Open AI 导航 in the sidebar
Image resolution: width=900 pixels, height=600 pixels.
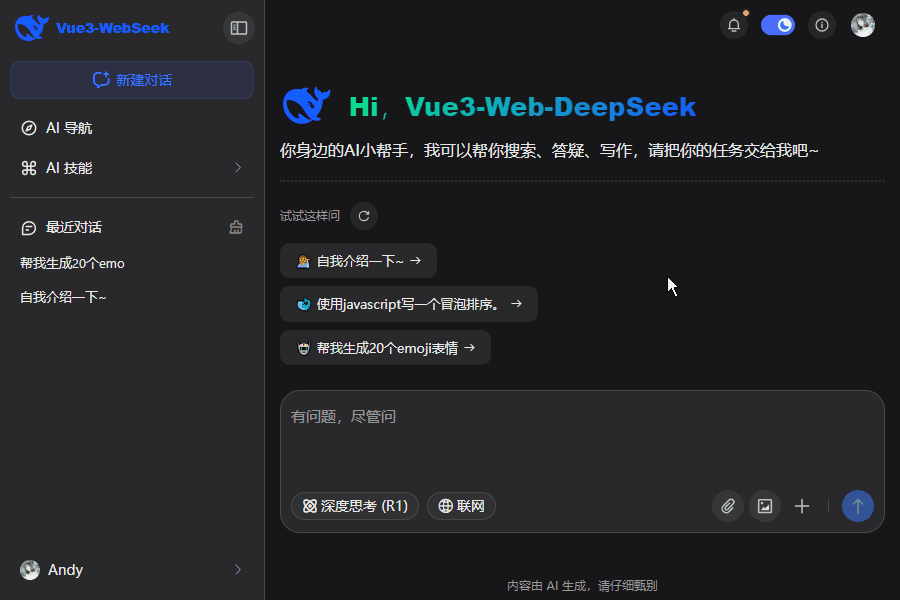[132, 128]
